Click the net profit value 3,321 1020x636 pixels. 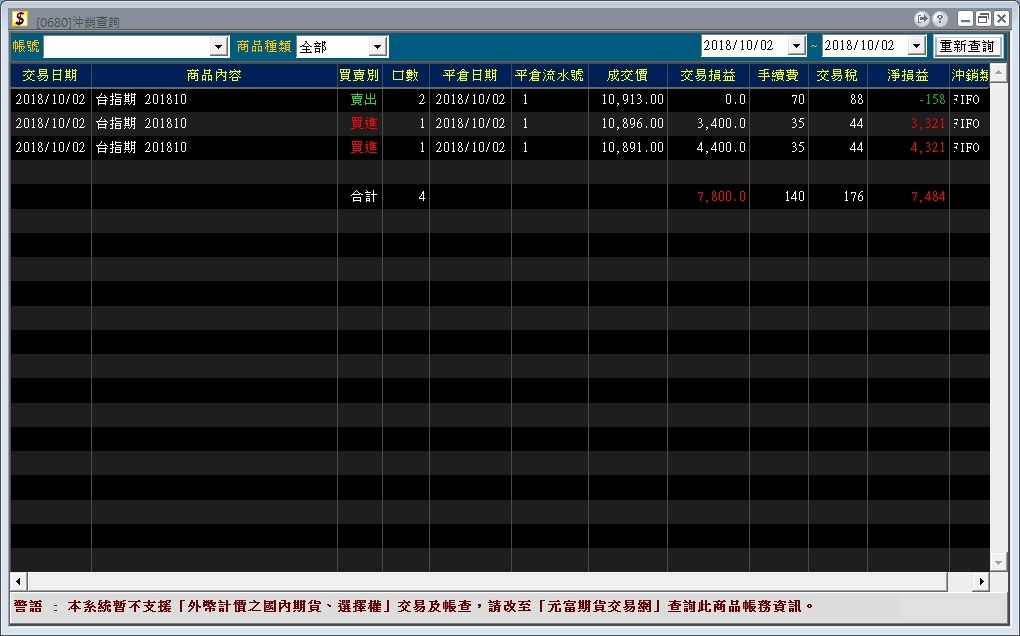(x=928, y=124)
